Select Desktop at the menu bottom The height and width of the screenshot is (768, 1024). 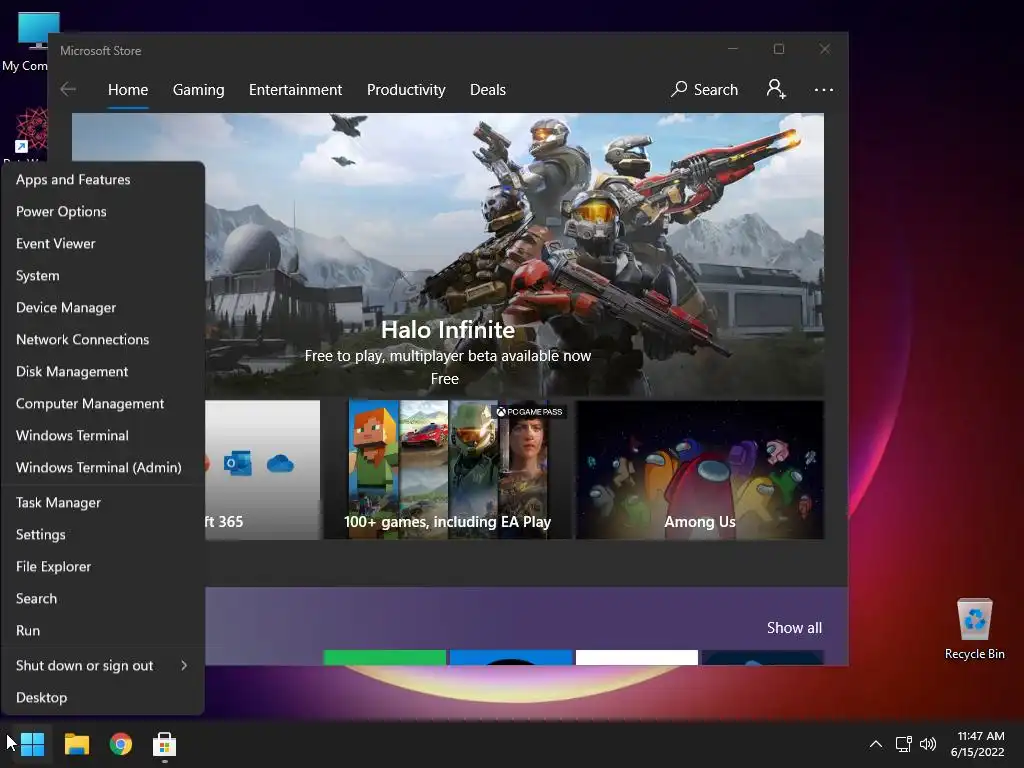pos(103,697)
